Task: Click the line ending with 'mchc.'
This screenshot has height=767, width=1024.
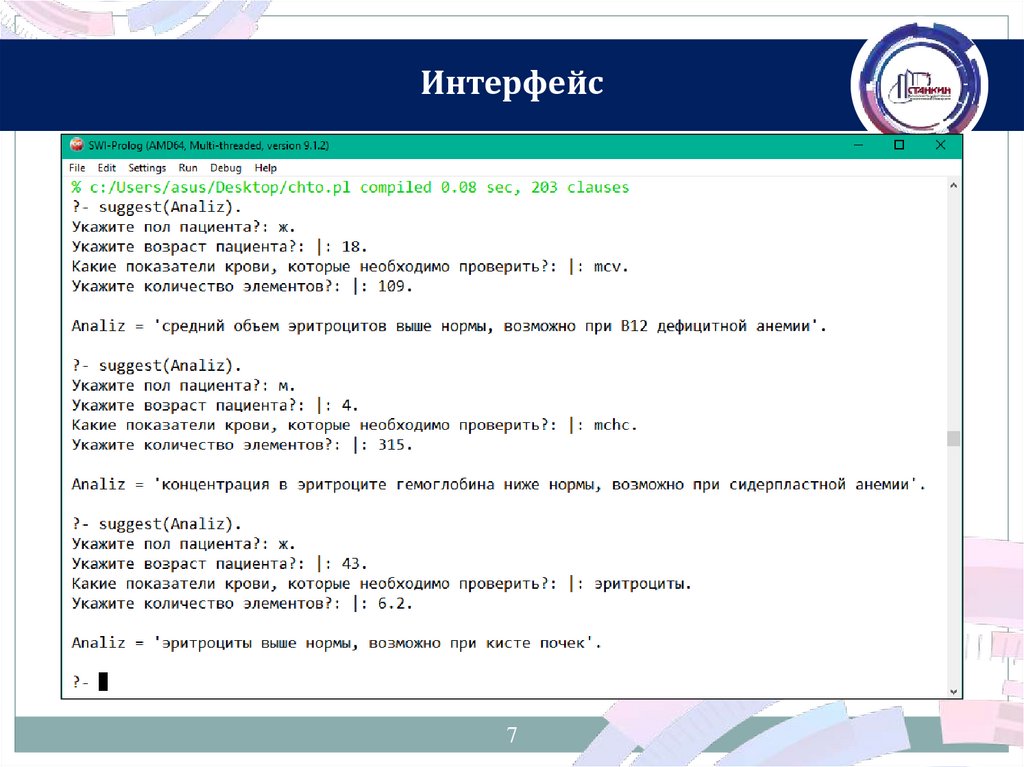Action: click(x=355, y=425)
